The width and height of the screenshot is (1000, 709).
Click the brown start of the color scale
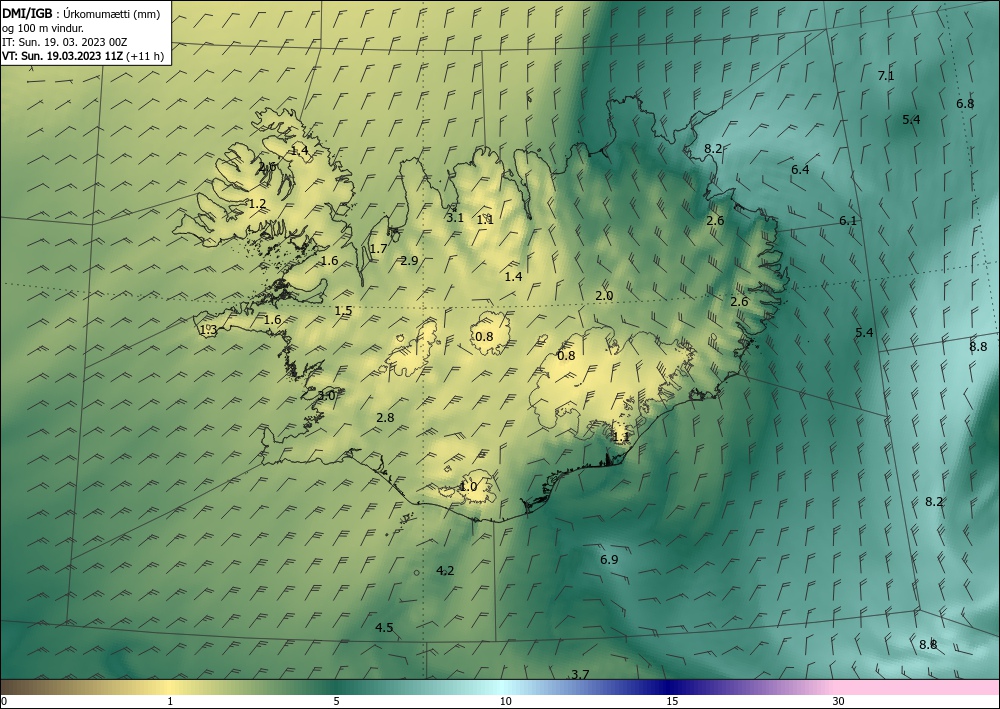click(x=26, y=687)
